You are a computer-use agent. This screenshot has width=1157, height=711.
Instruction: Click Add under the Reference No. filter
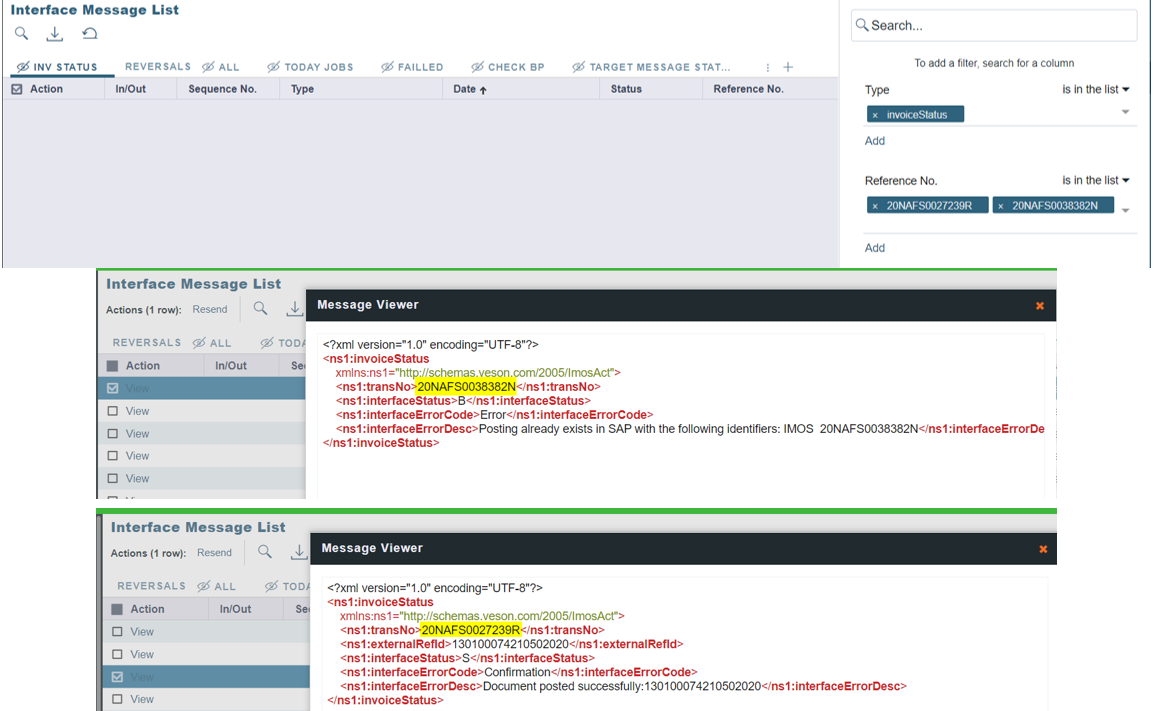click(874, 248)
